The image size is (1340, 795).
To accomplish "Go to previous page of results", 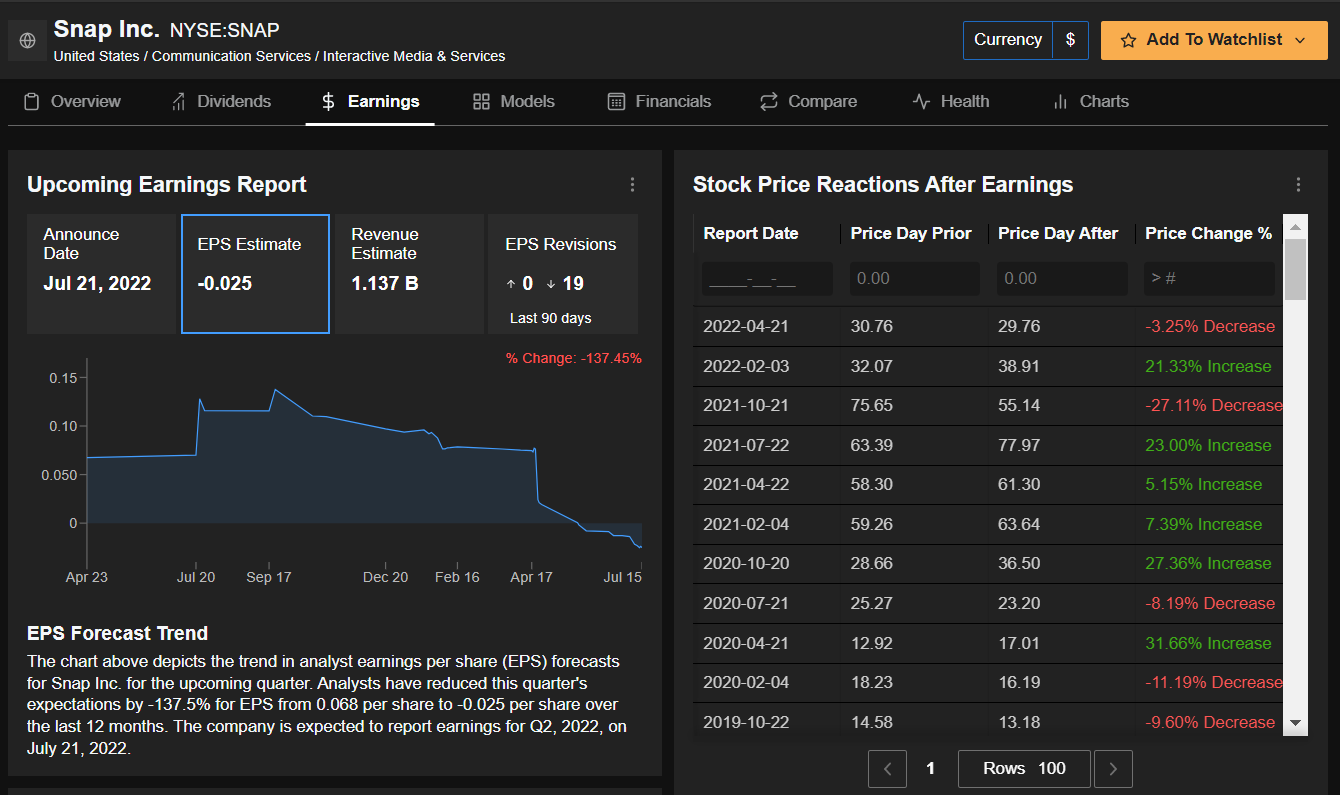I will pos(887,769).
